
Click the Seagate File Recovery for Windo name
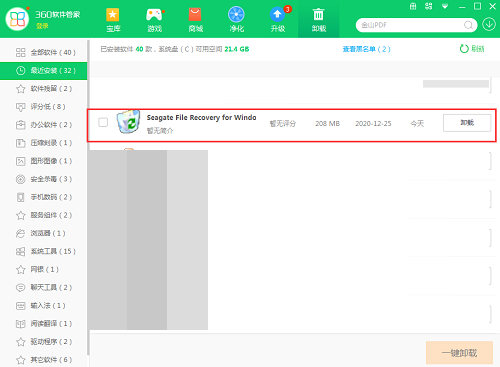(201, 118)
